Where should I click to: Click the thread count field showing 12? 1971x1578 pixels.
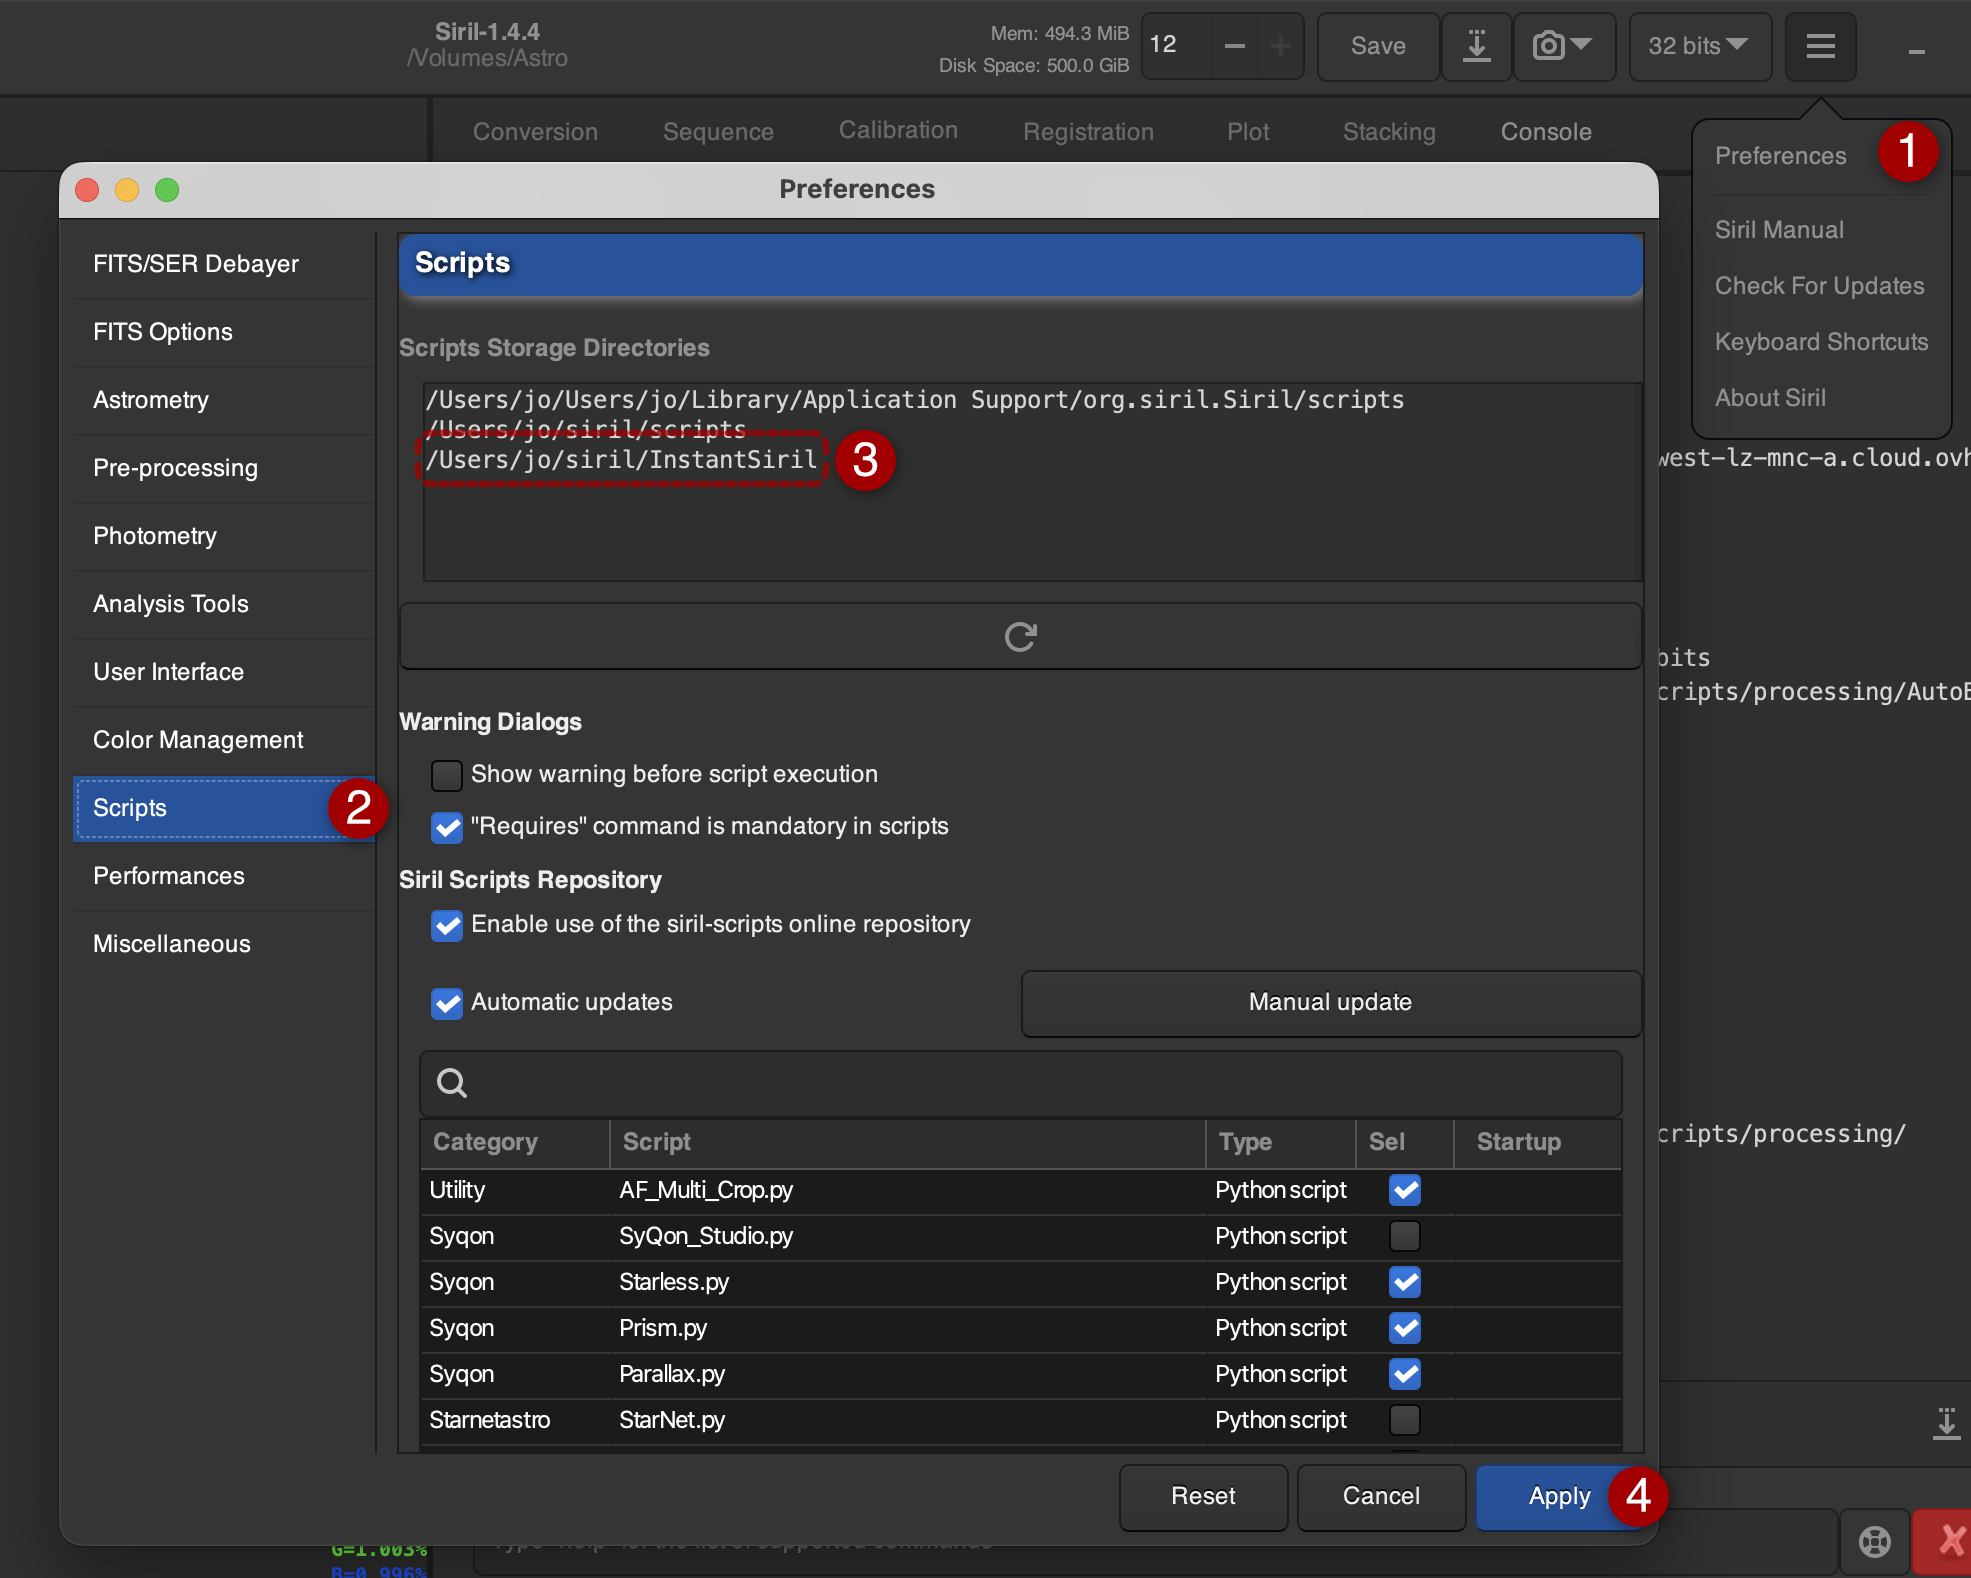point(1176,46)
